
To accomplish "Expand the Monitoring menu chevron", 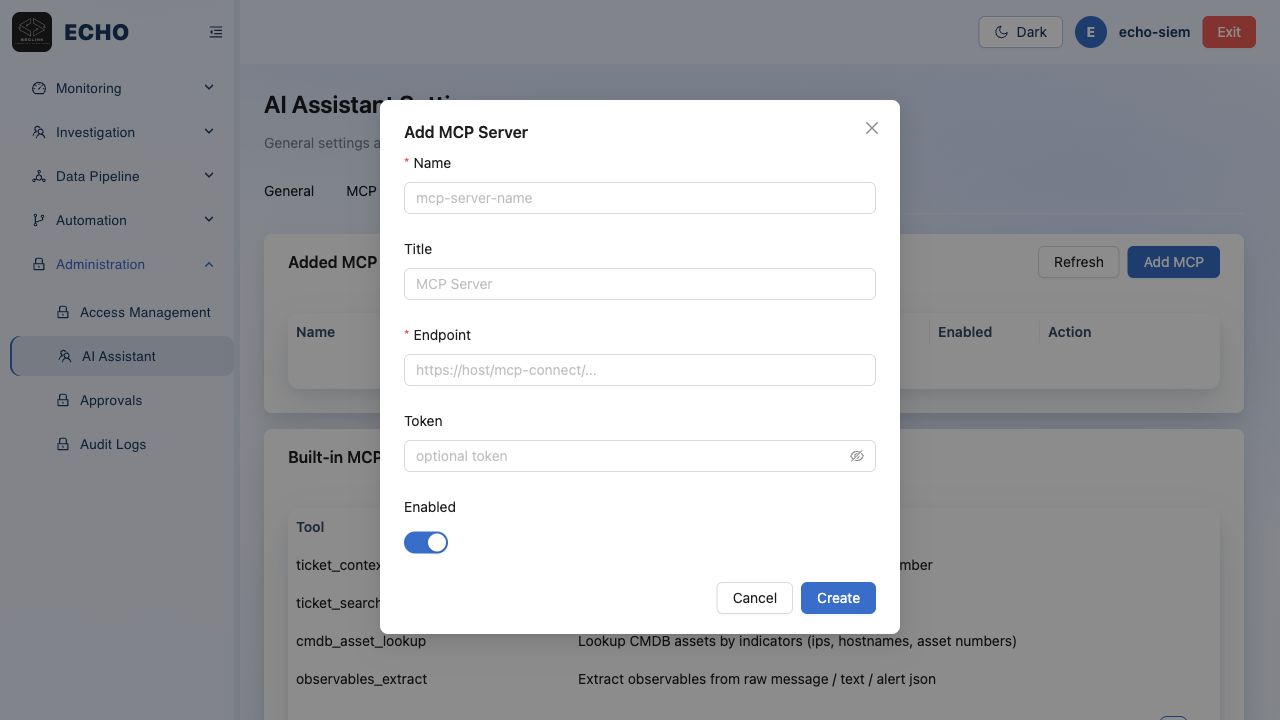I will pyautogui.click(x=209, y=88).
